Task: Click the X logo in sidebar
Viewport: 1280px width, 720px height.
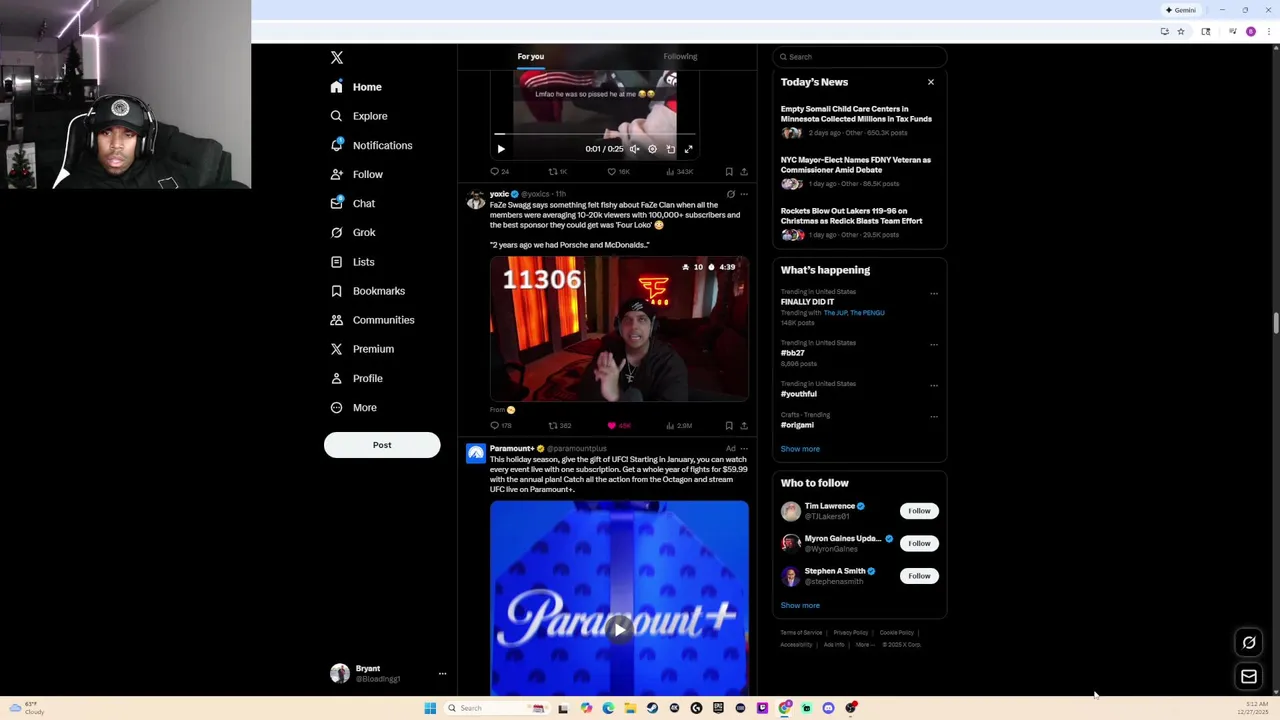Action: (x=337, y=58)
